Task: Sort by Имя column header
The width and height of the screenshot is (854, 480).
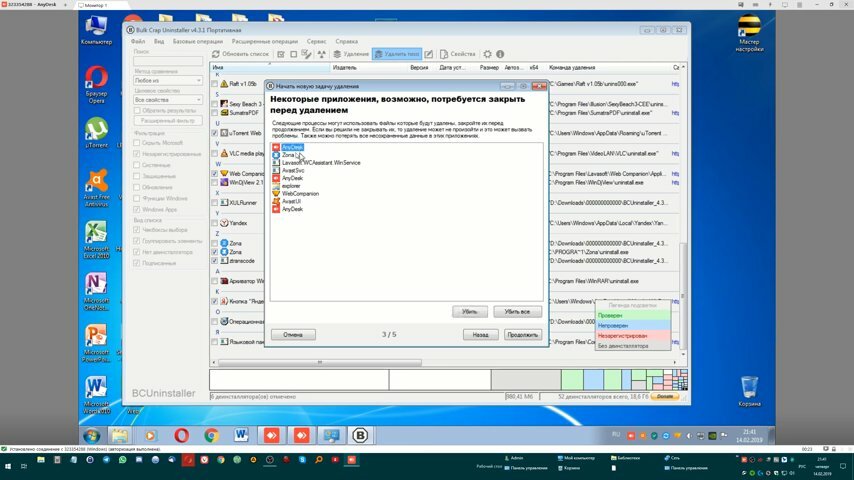Action: pos(271,68)
